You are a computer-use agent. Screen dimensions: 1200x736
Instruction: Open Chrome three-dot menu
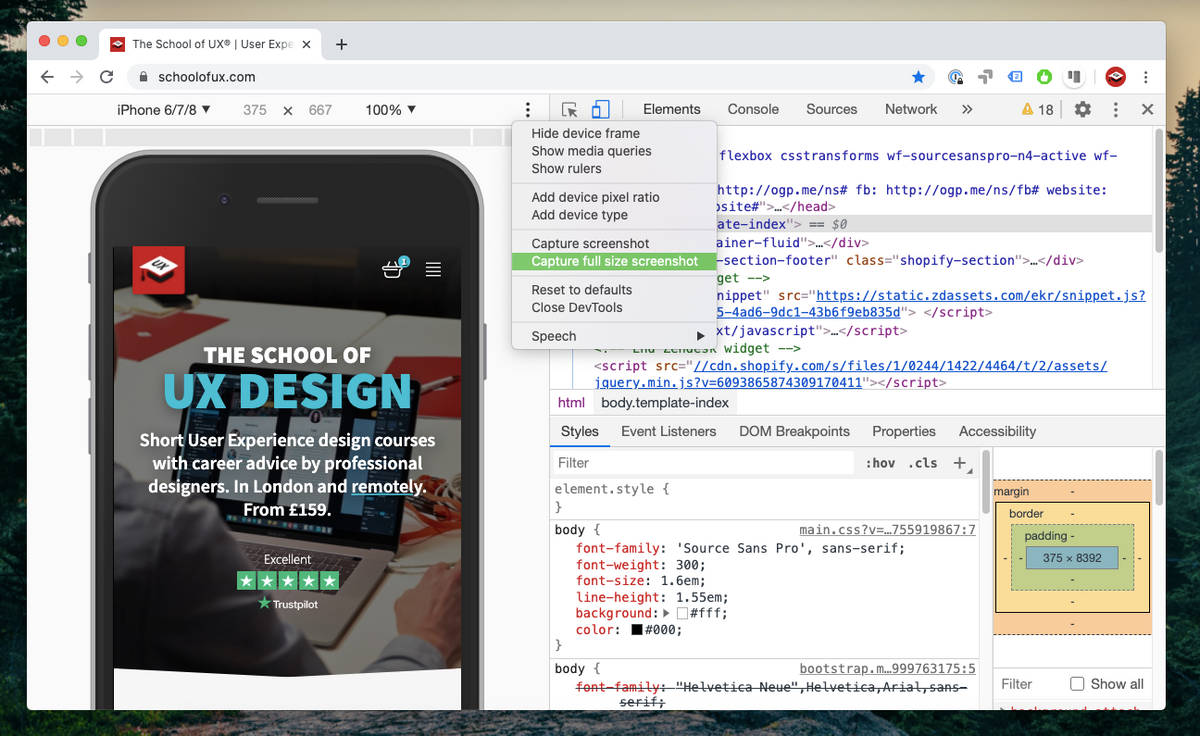[1146, 77]
